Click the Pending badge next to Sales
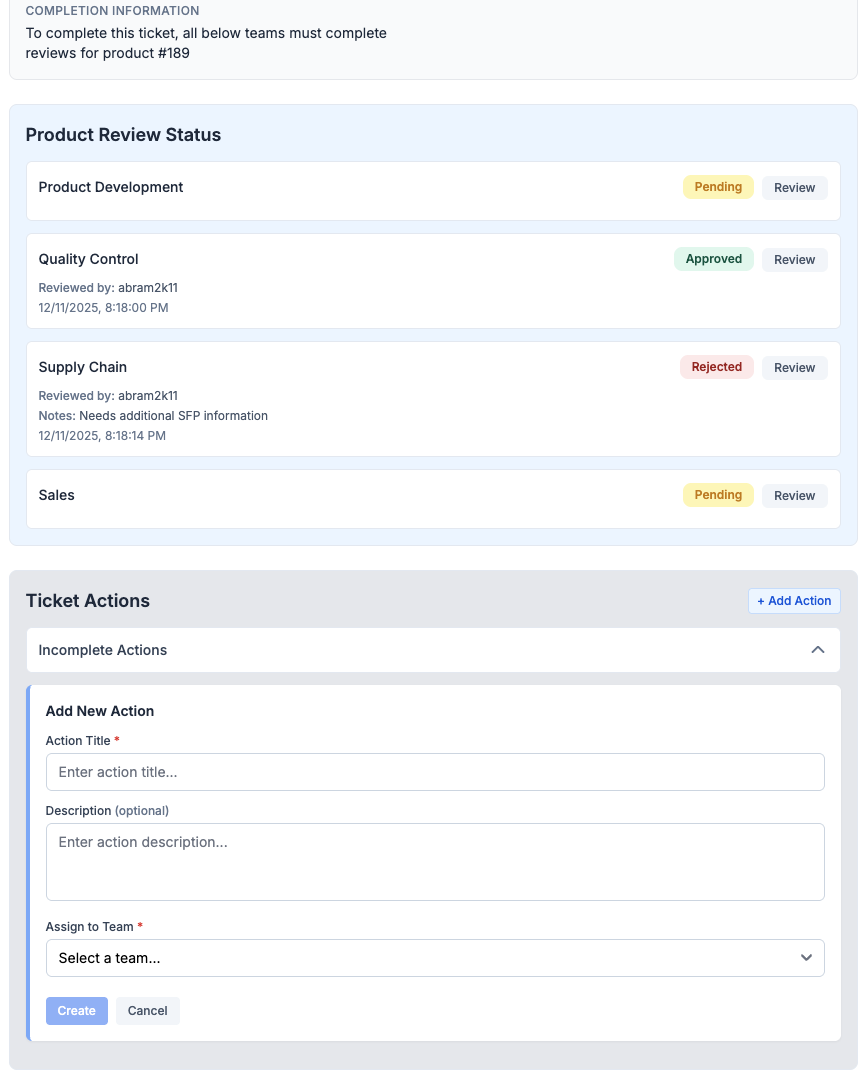 pos(718,495)
